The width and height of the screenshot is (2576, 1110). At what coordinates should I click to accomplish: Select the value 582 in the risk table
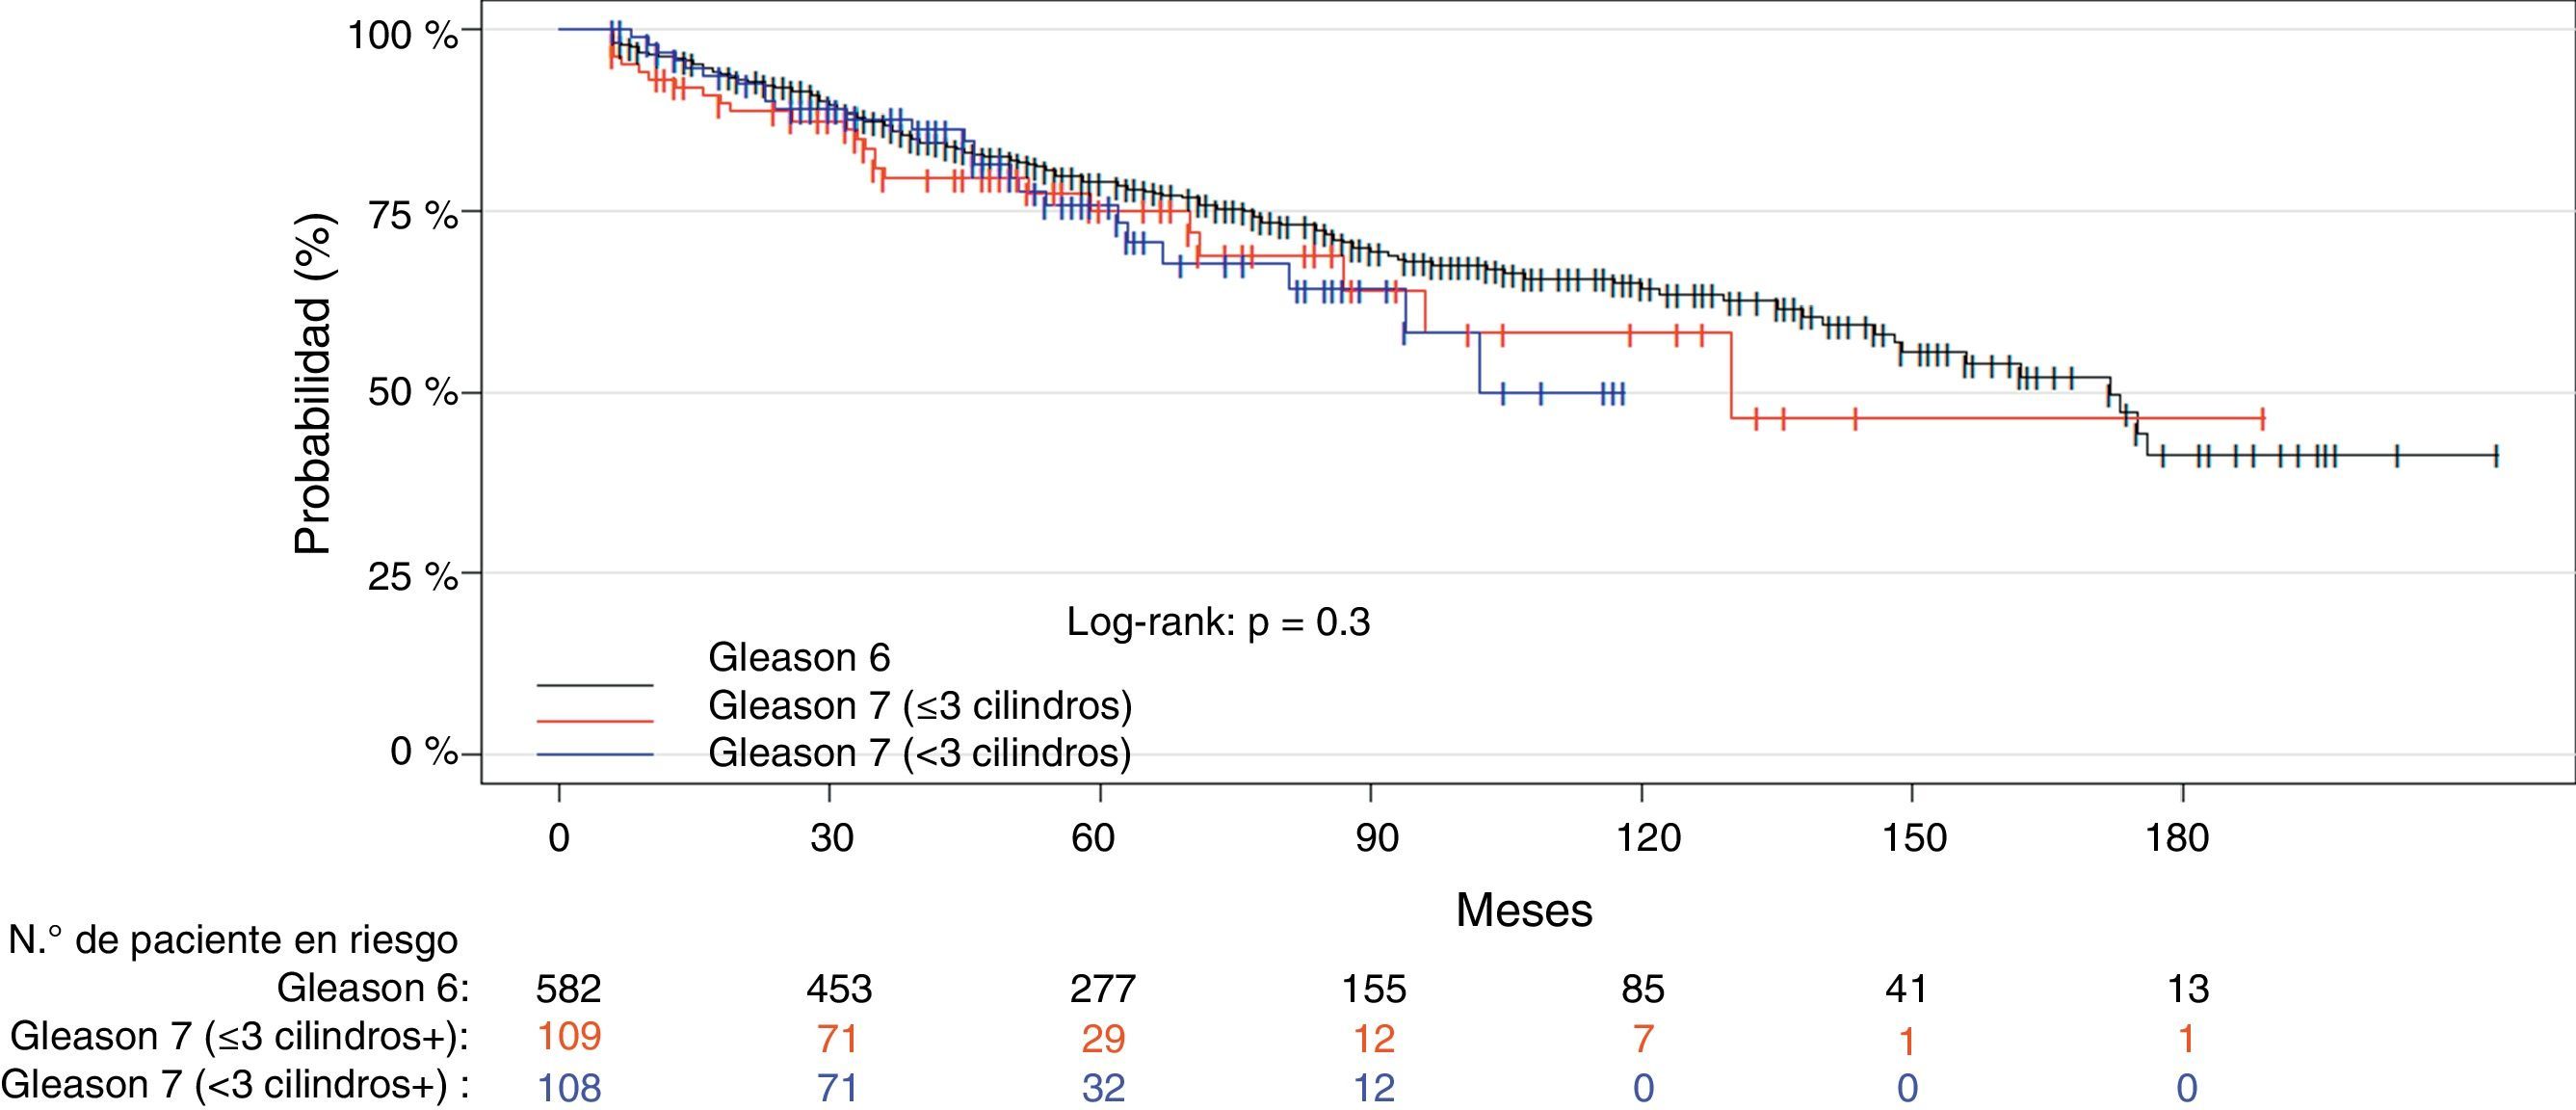click(568, 989)
